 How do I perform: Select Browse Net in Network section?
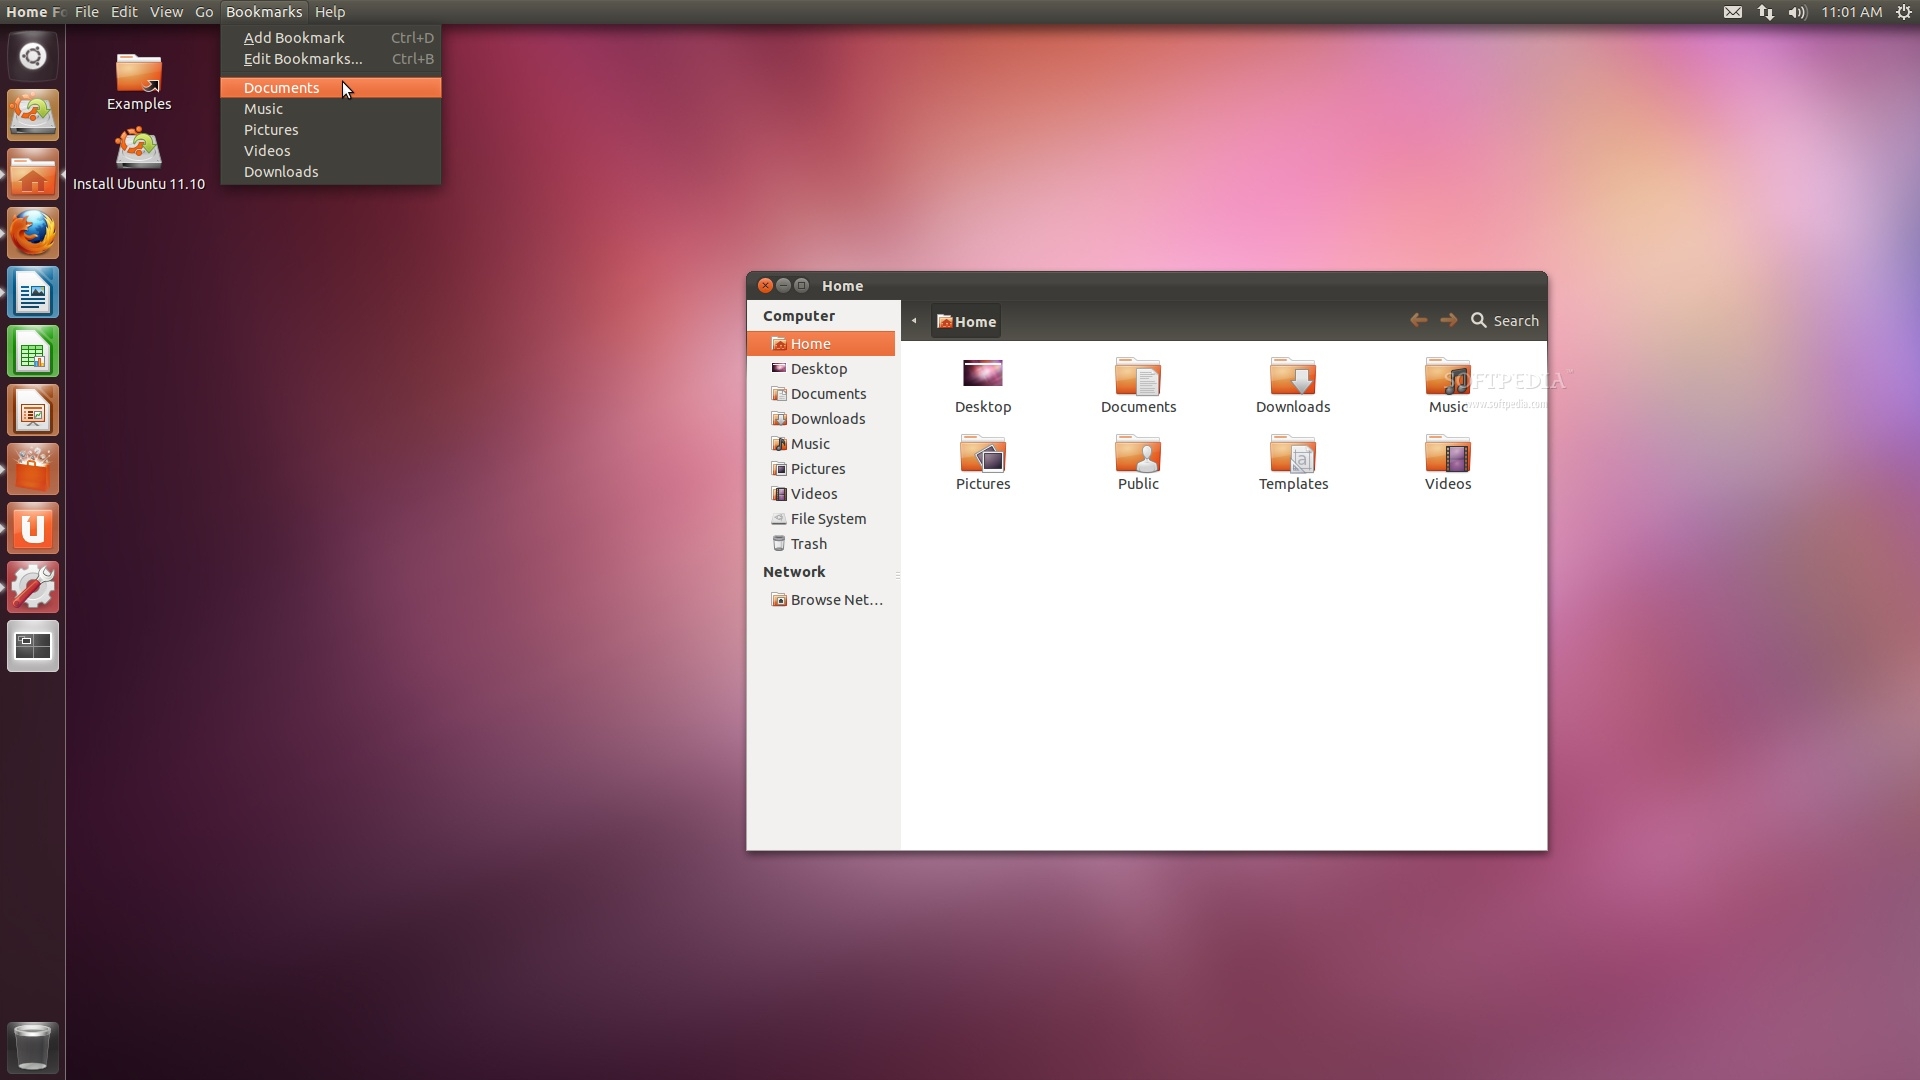(827, 599)
